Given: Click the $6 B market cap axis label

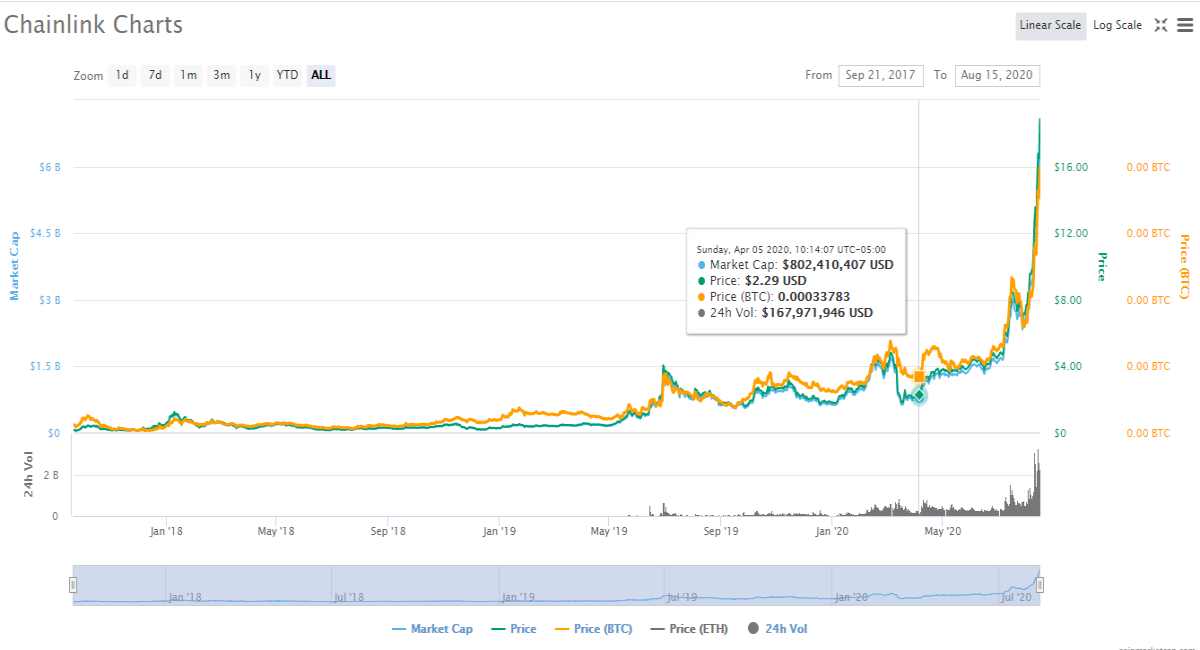Looking at the screenshot, I should pyautogui.click(x=50, y=167).
